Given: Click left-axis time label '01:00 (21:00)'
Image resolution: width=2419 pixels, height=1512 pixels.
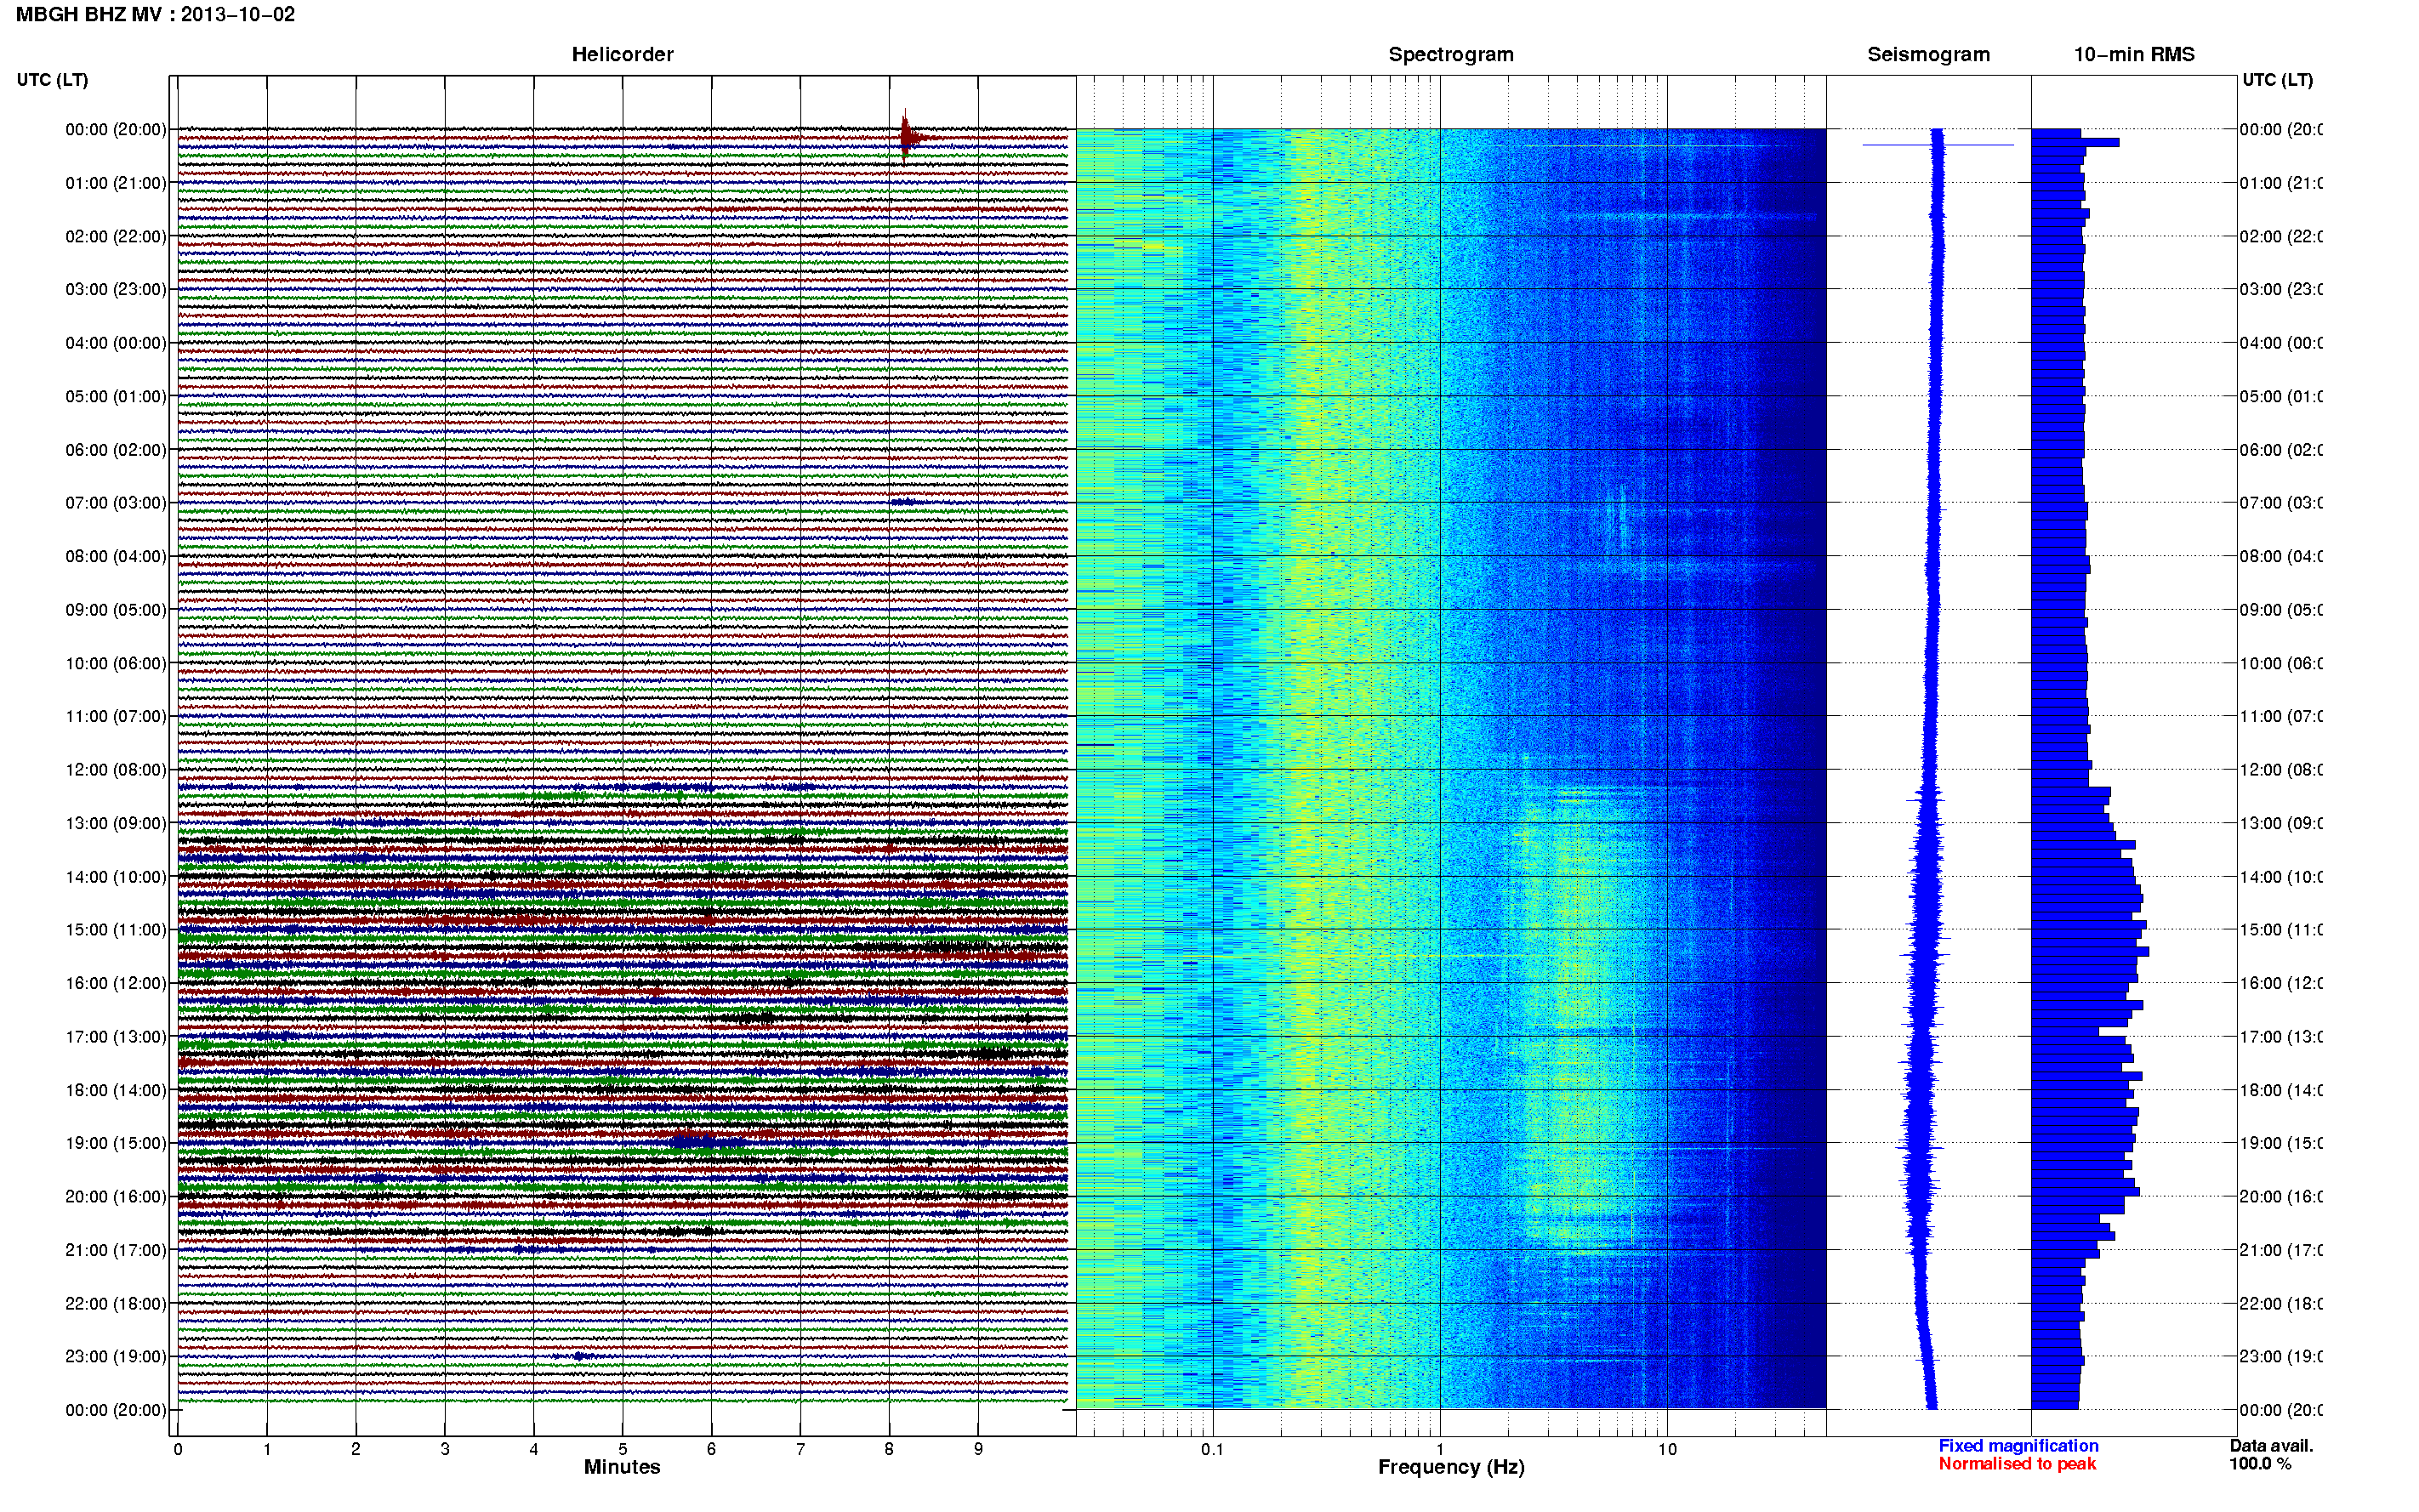Looking at the screenshot, I should pyautogui.click(x=116, y=183).
